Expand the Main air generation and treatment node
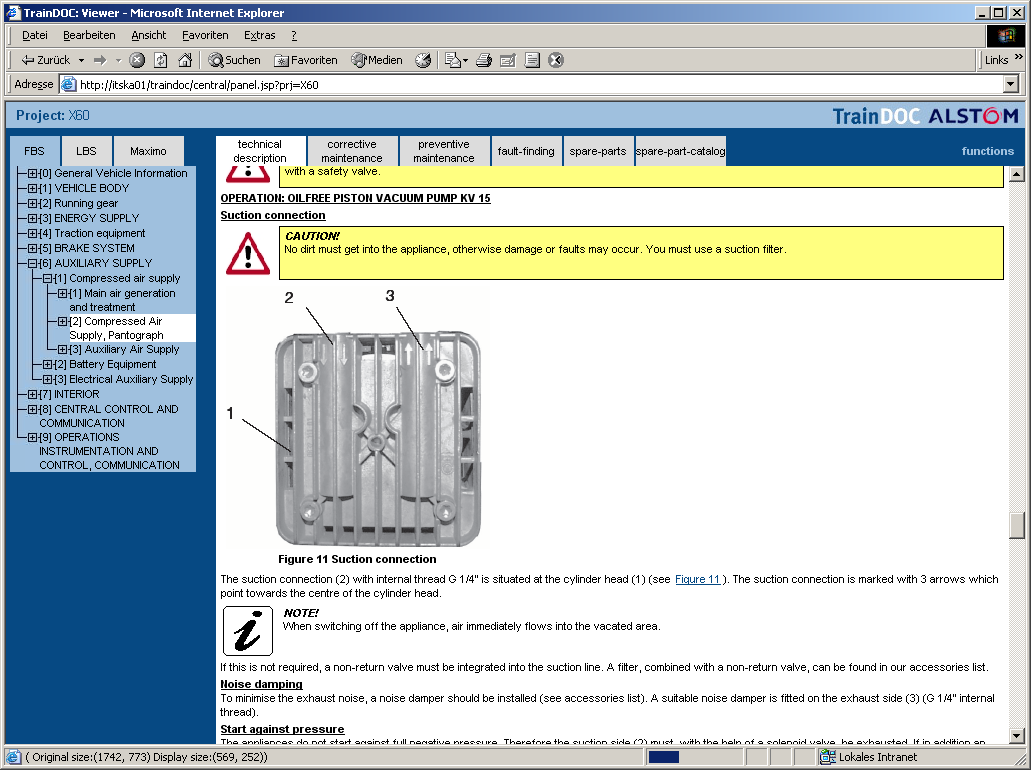The height and width of the screenshot is (770, 1031). pos(62,293)
